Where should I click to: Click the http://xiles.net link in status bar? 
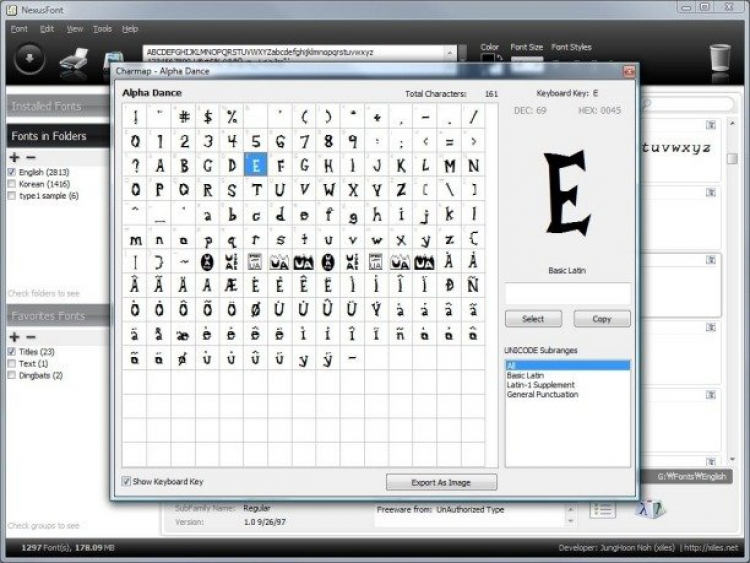coord(711,548)
